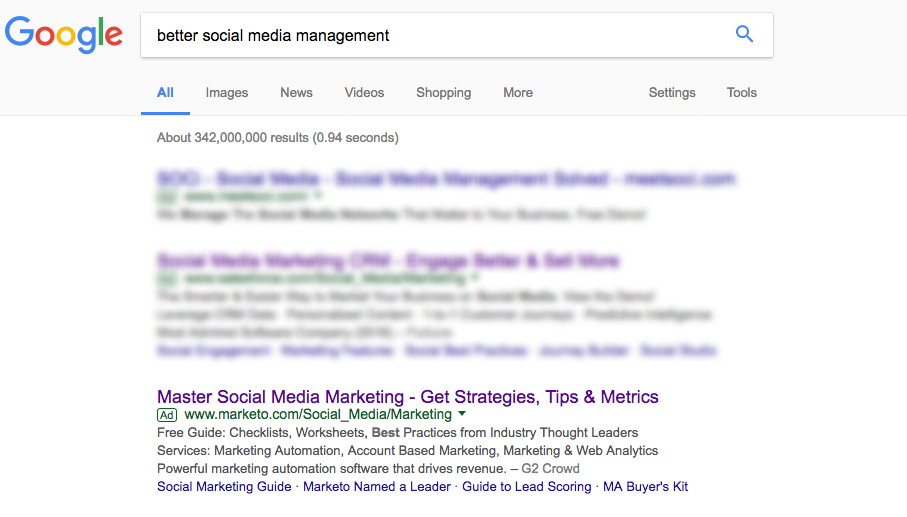Click the Marketo Named a Leader link
907x517 pixels.
376,487
